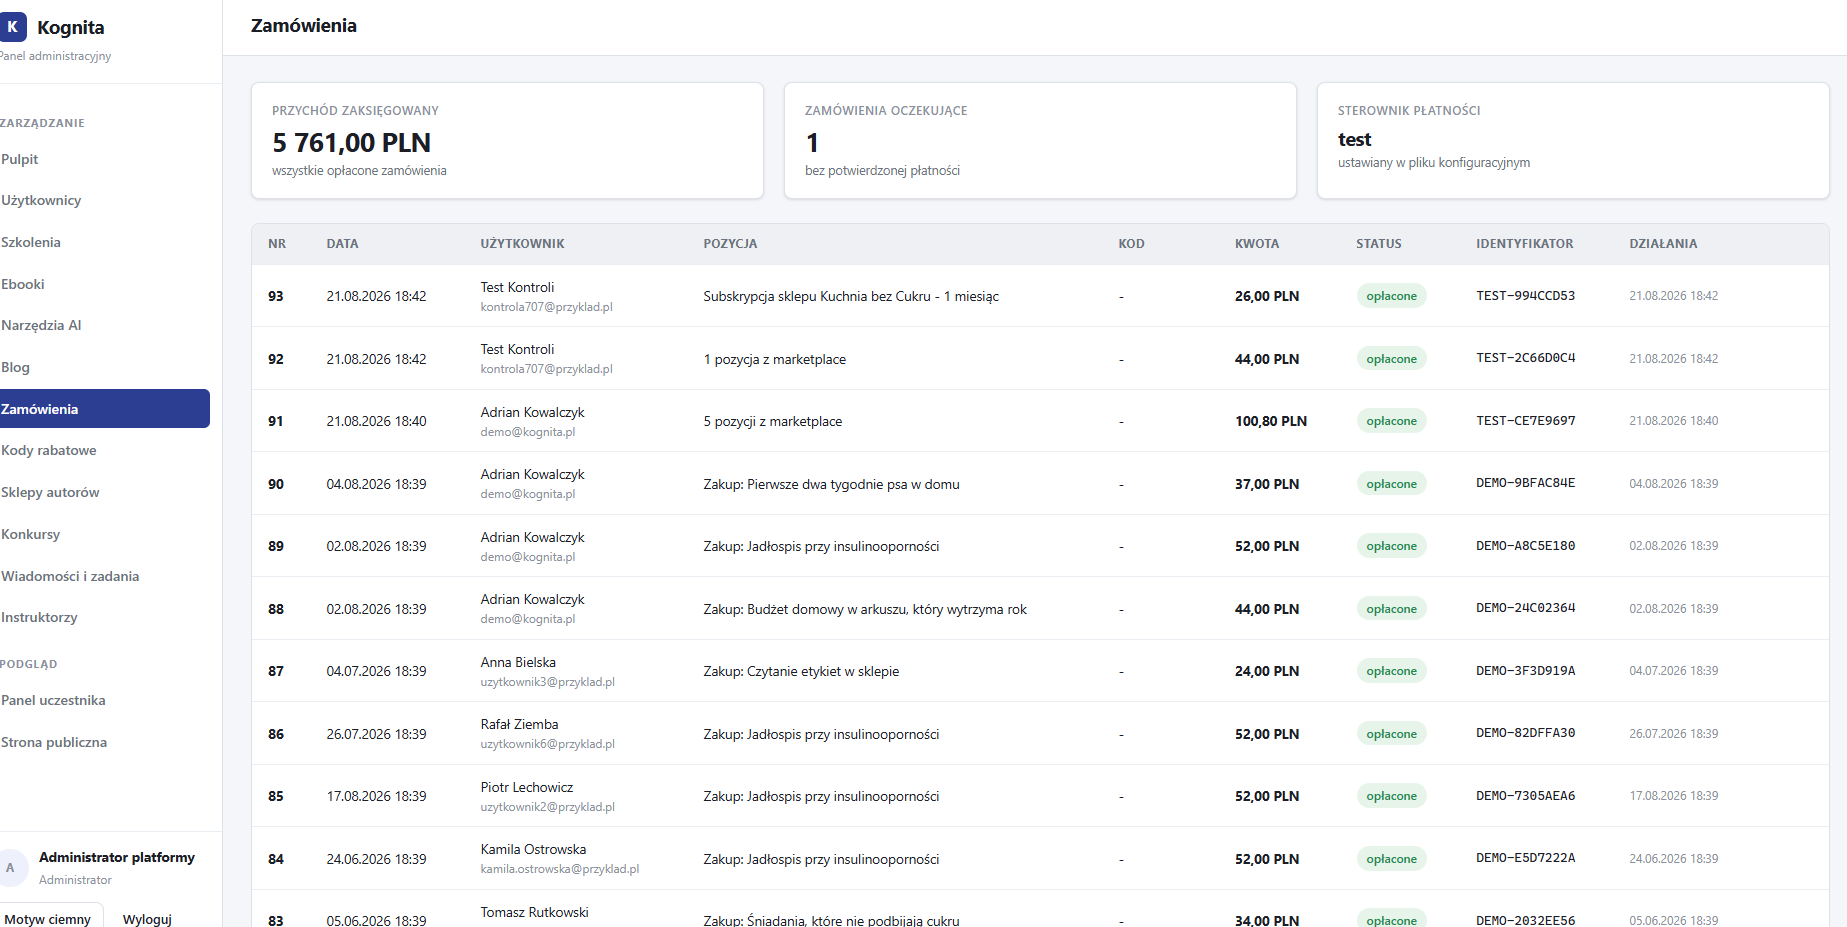Viewport: 1847px width, 927px height.
Task: Click the Kwota column header
Action: click(1257, 244)
